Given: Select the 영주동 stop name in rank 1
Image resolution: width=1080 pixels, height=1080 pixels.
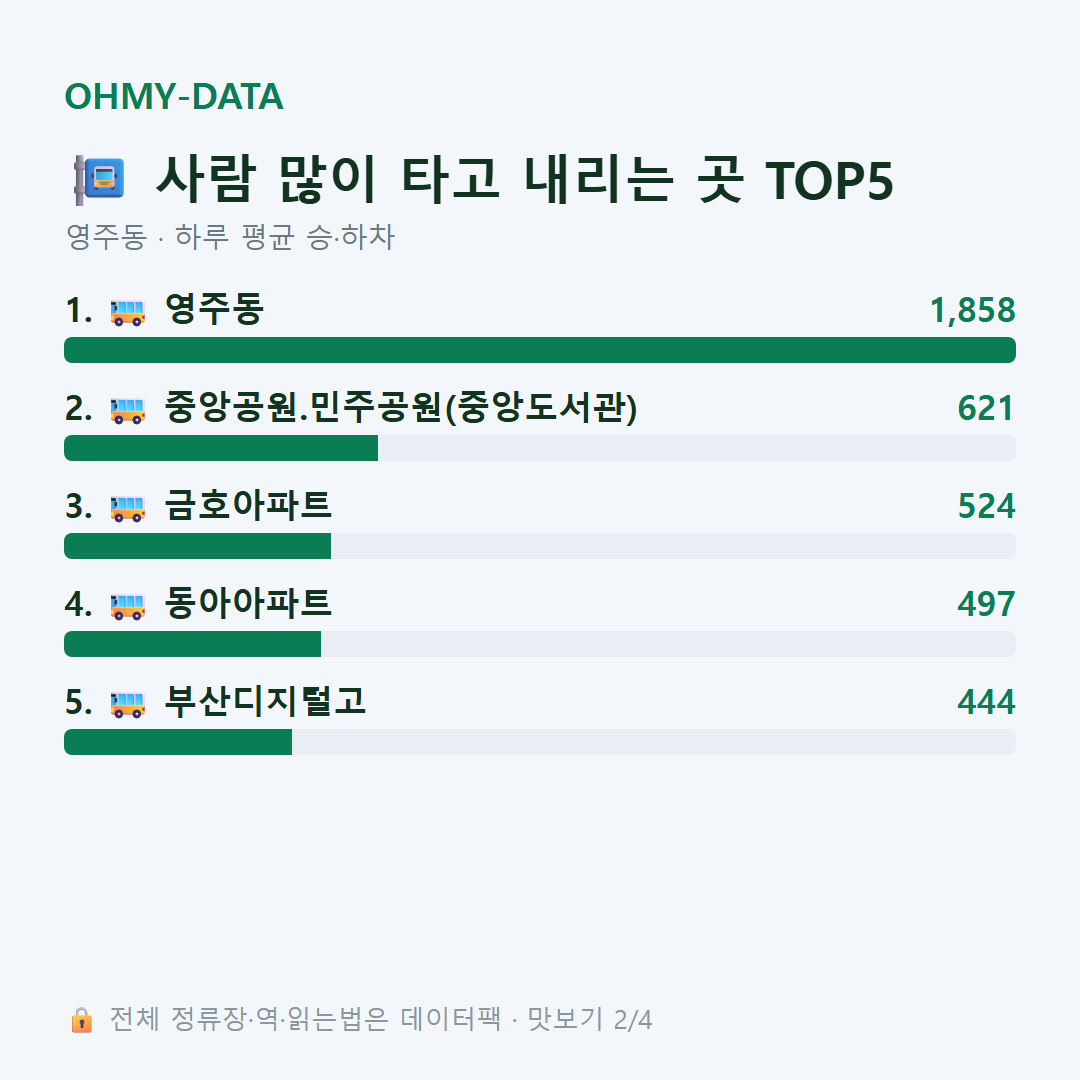Looking at the screenshot, I should (x=214, y=309).
